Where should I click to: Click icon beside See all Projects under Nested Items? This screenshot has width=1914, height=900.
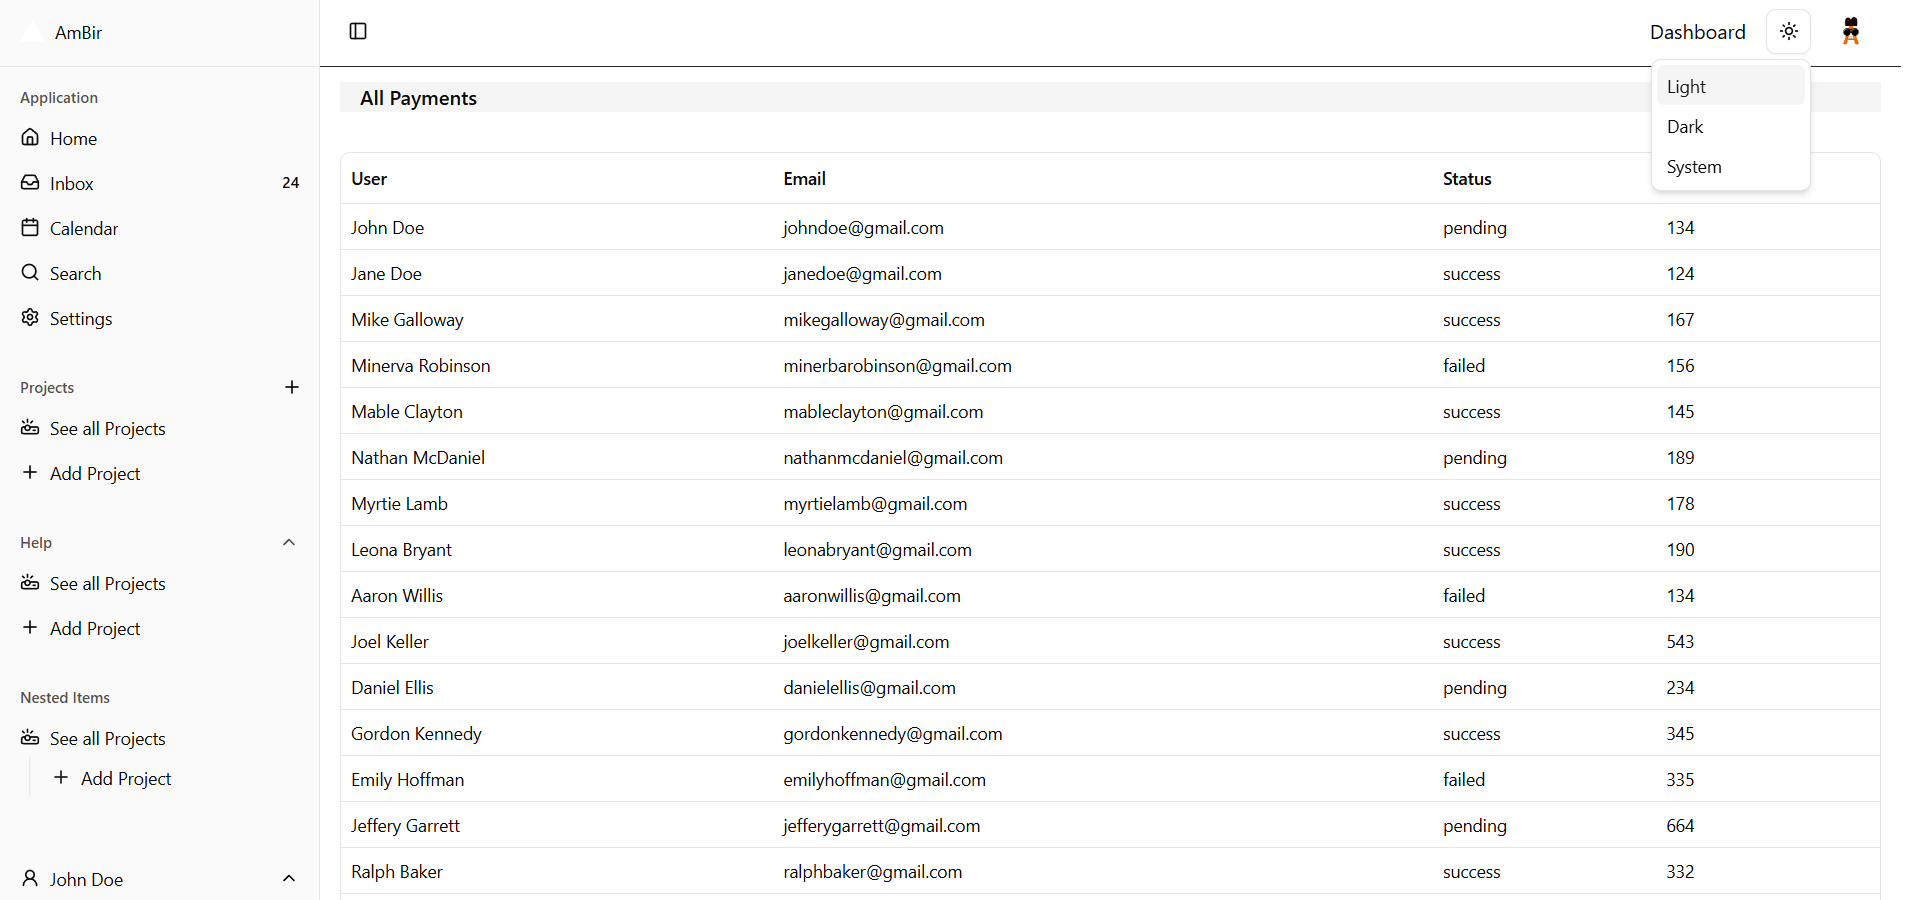(30, 737)
